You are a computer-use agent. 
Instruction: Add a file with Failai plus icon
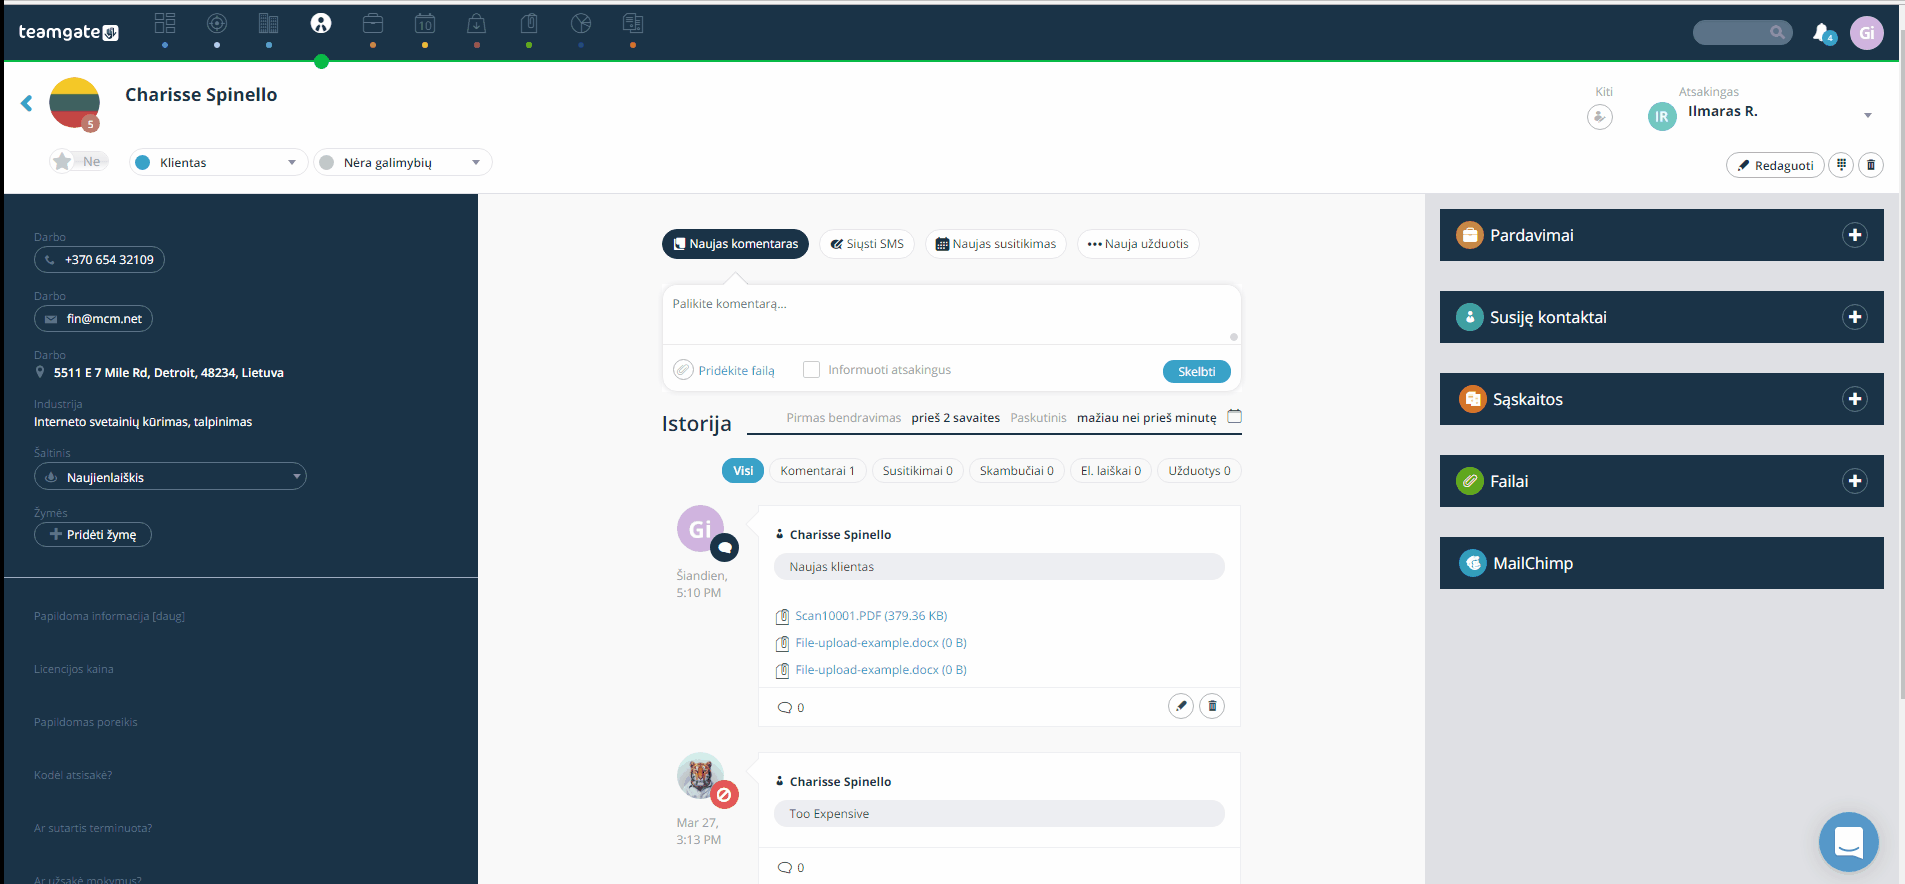pyautogui.click(x=1855, y=481)
